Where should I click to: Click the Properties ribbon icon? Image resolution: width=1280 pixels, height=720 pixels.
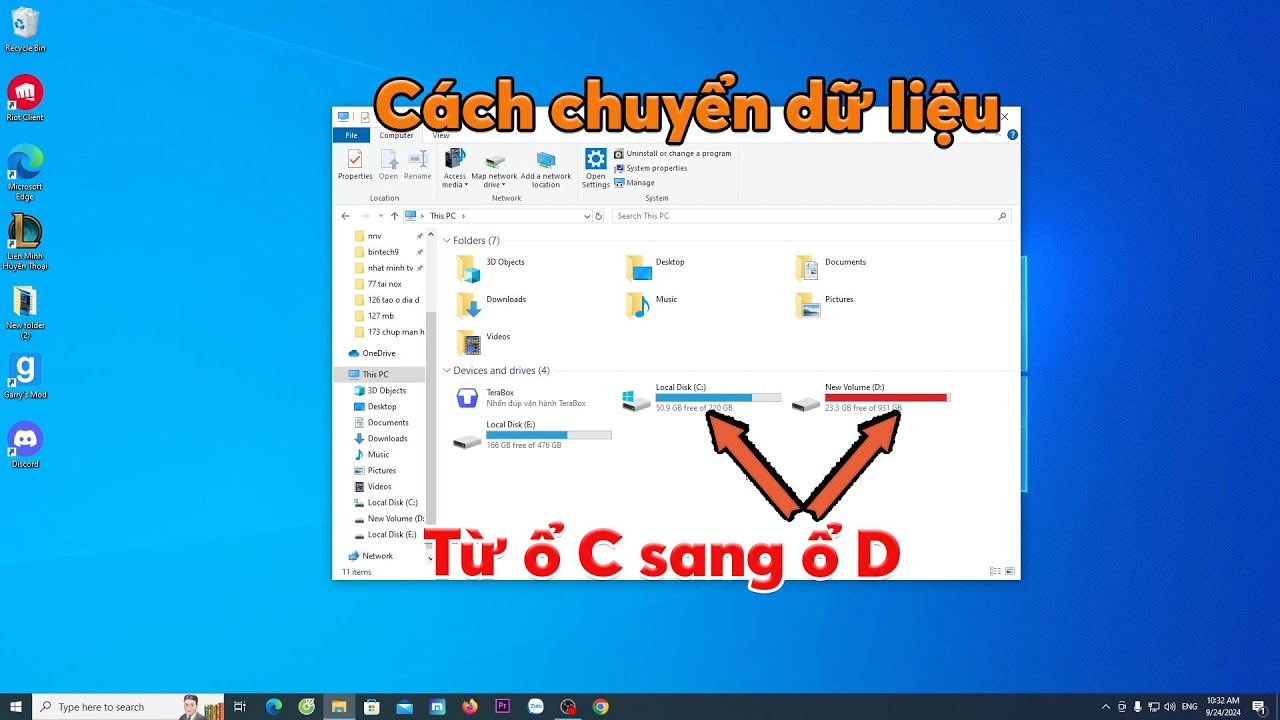click(355, 165)
